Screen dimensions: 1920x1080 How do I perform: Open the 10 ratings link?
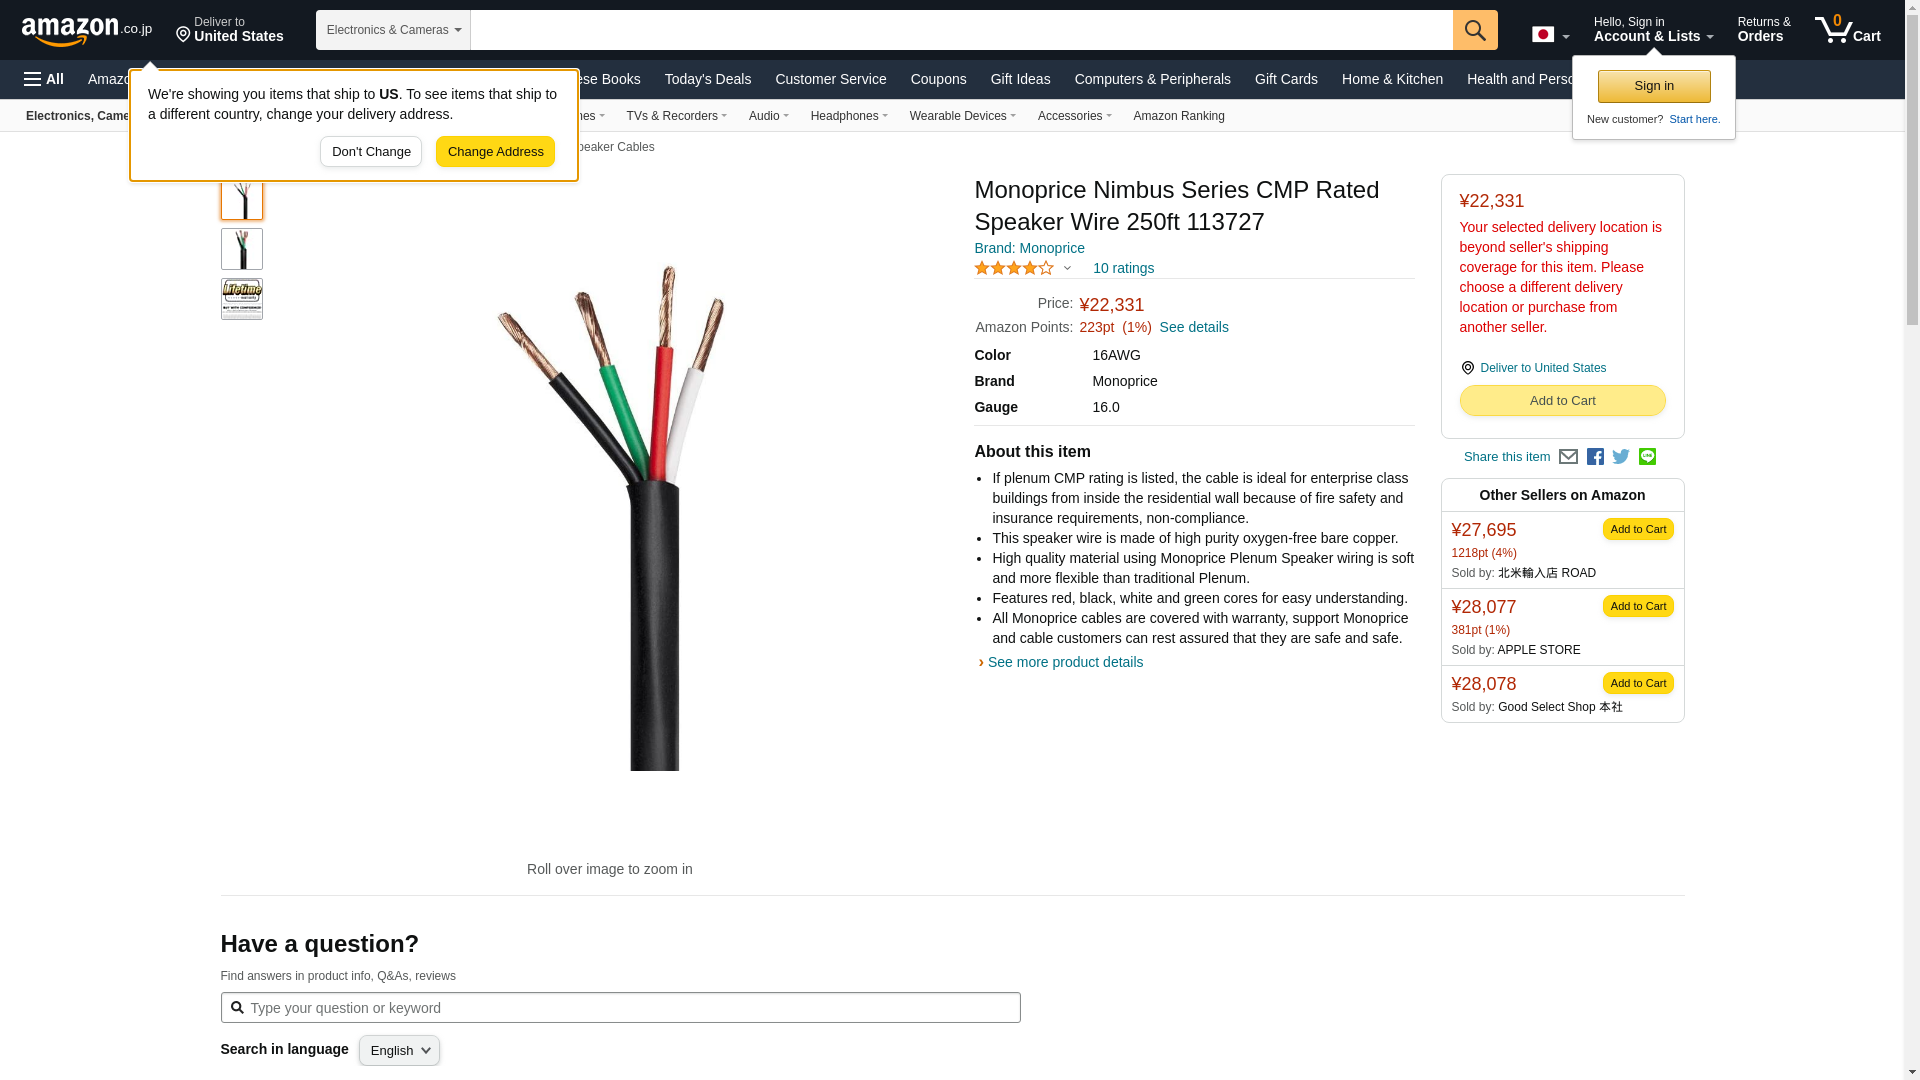pos(1123,268)
